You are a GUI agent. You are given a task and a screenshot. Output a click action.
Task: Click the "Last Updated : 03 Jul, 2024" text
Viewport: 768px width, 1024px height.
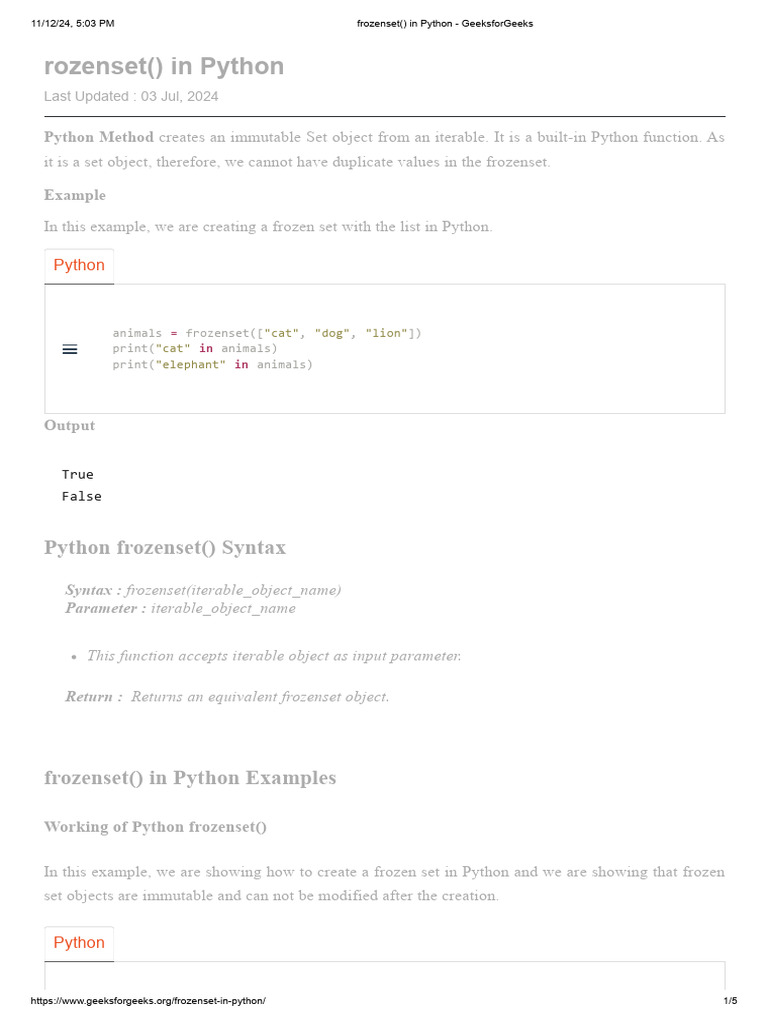(131, 97)
